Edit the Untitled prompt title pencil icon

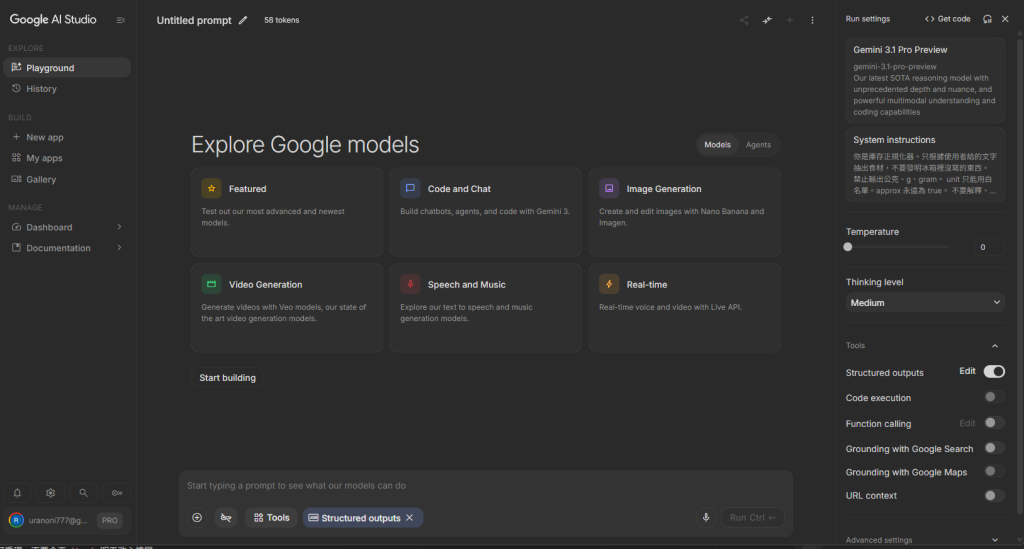point(243,20)
